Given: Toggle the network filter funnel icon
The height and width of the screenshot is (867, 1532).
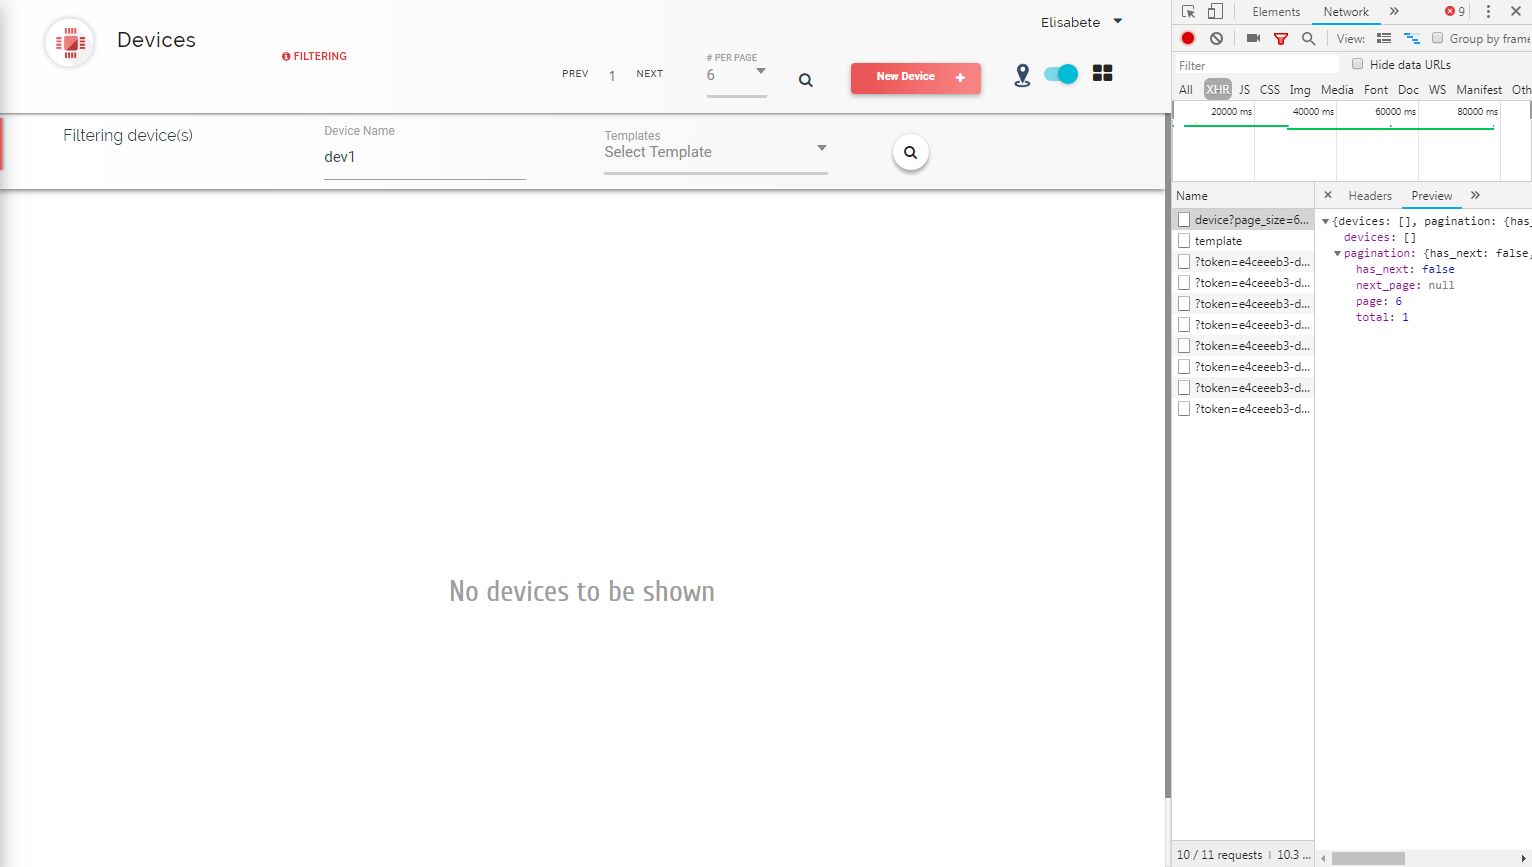Looking at the screenshot, I should (1280, 39).
